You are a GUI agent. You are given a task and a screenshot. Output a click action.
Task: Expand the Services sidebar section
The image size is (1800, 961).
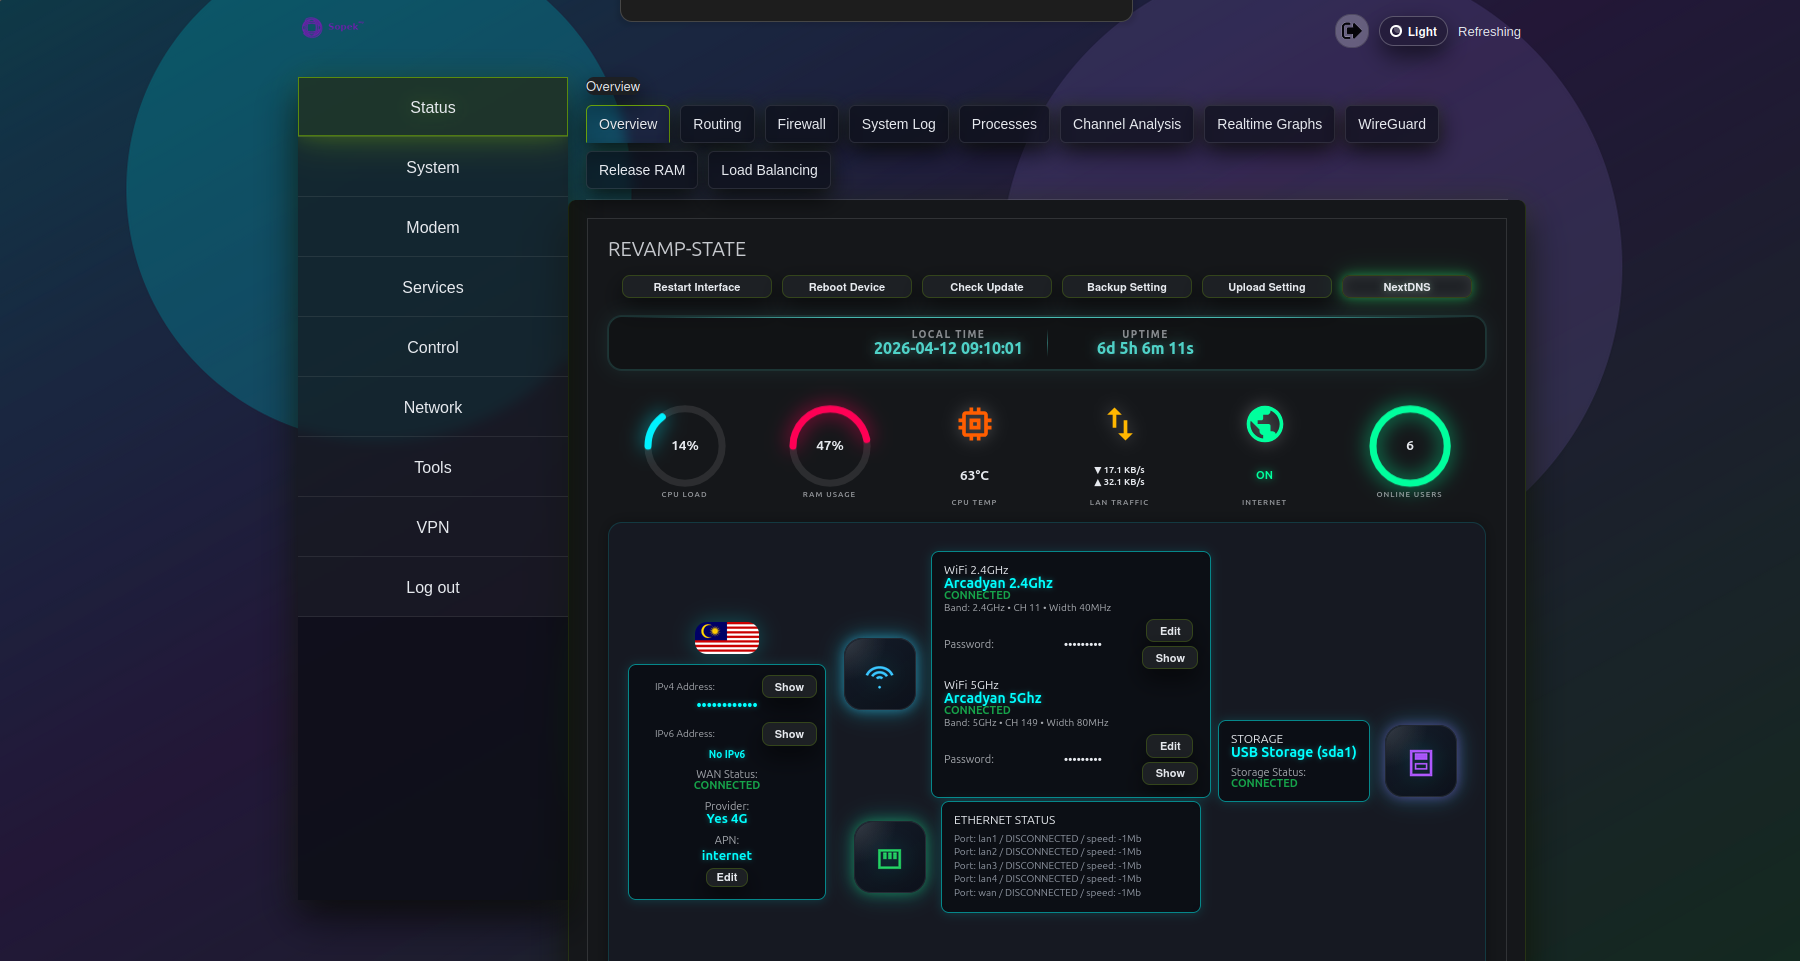coord(432,287)
